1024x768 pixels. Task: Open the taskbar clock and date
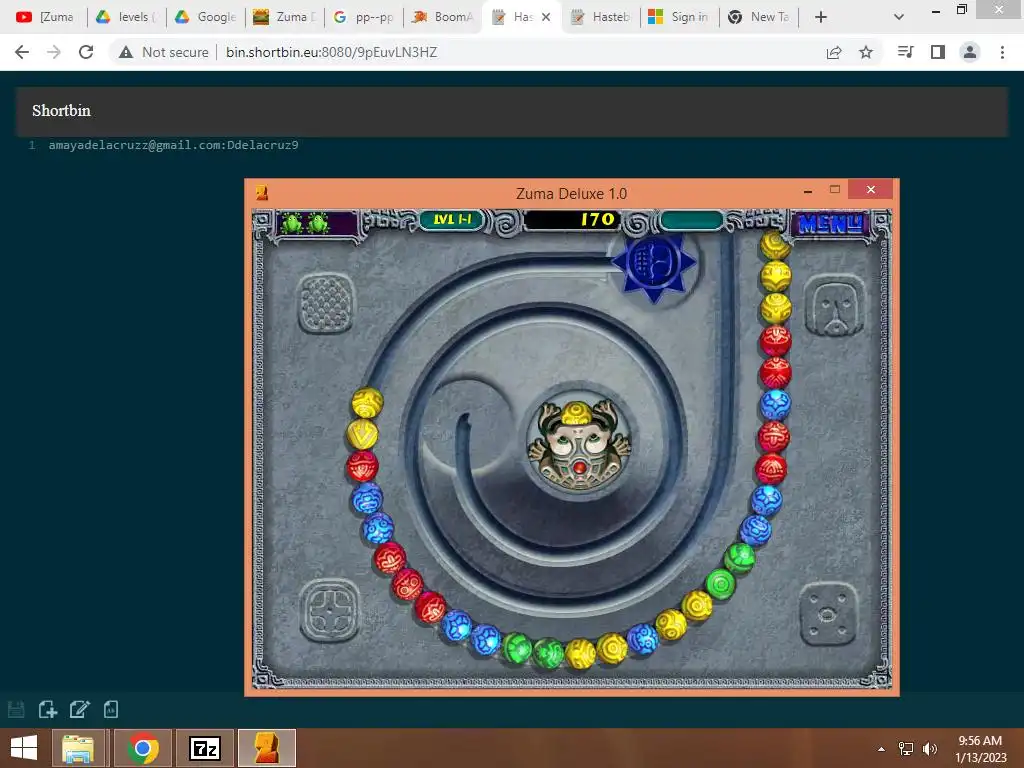pyautogui.click(x=981, y=749)
